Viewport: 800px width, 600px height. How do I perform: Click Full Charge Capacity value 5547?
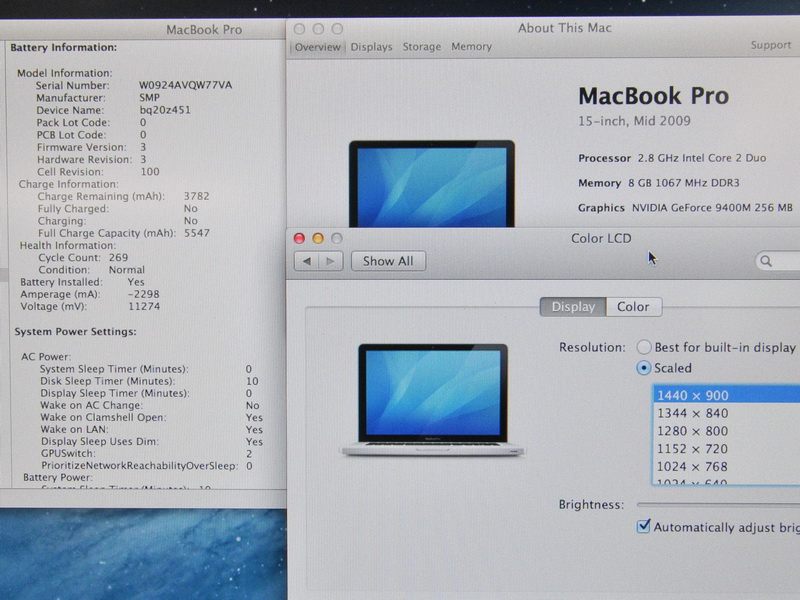tap(197, 233)
